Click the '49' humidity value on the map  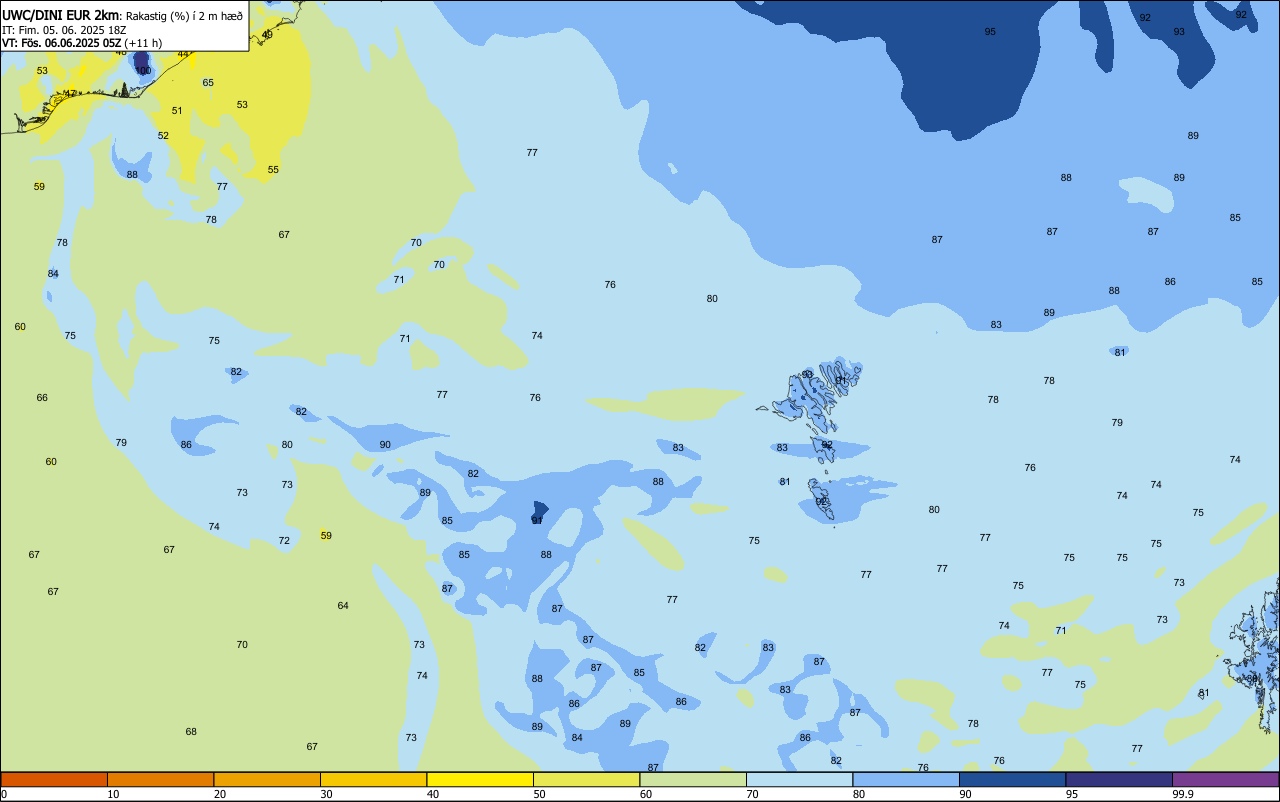point(267,35)
